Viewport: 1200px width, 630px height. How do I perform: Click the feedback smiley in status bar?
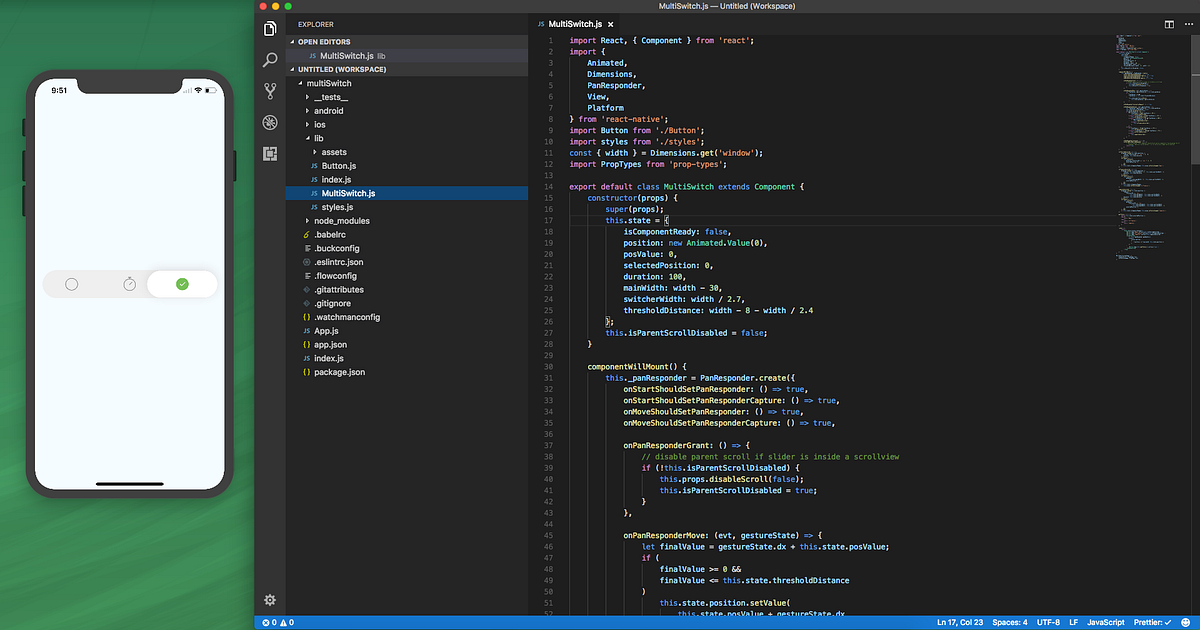pos(1186,621)
